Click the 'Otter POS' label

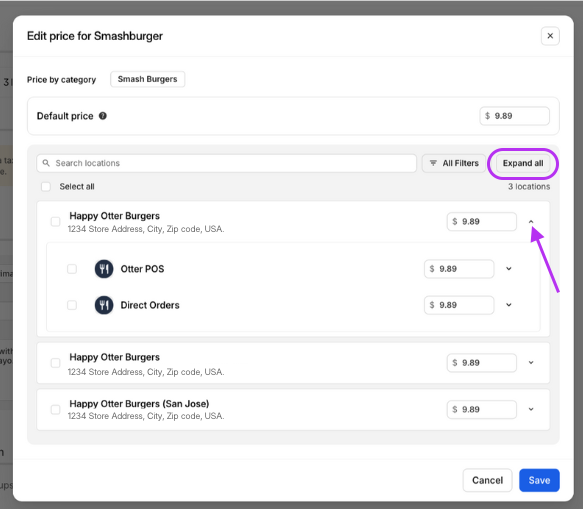pyautogui.click(x=142, y=269)
